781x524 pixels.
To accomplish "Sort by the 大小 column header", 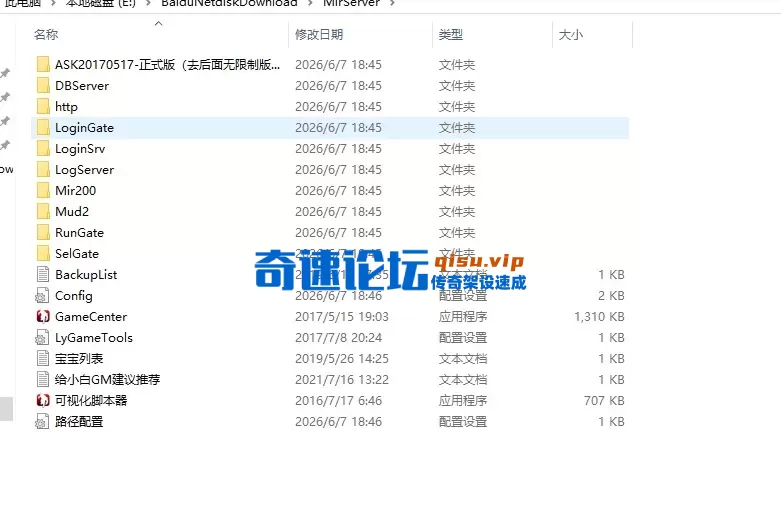I will (570, 34).
